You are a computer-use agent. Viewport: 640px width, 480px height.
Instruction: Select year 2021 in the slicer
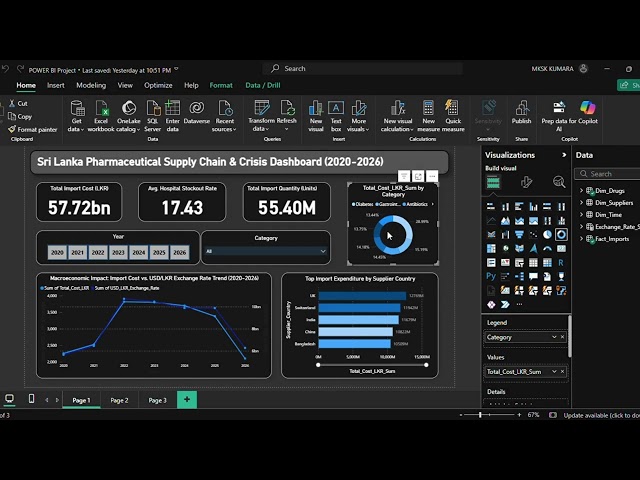point(78,252)
